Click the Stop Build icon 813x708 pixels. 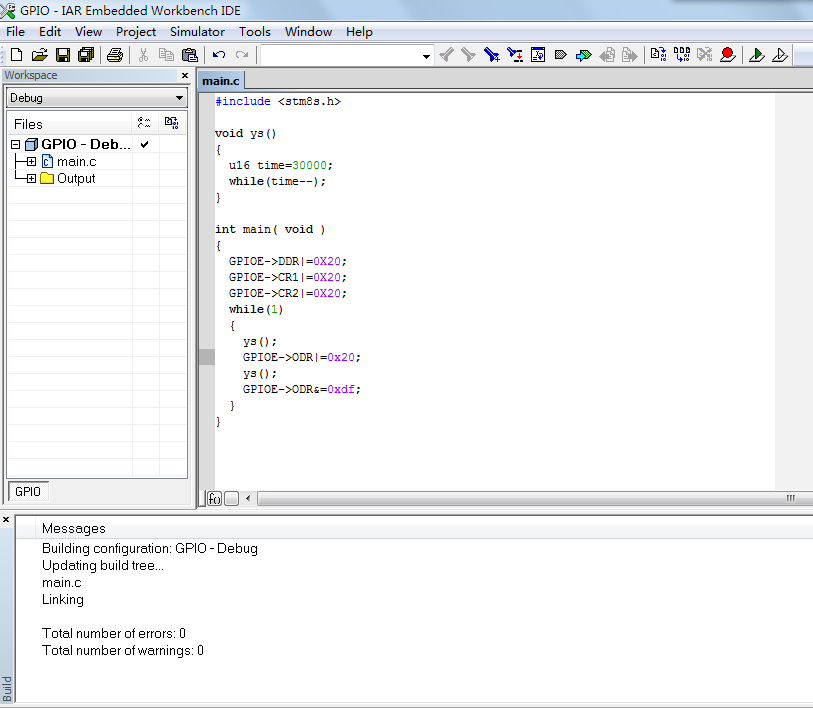tap(705, 54)
